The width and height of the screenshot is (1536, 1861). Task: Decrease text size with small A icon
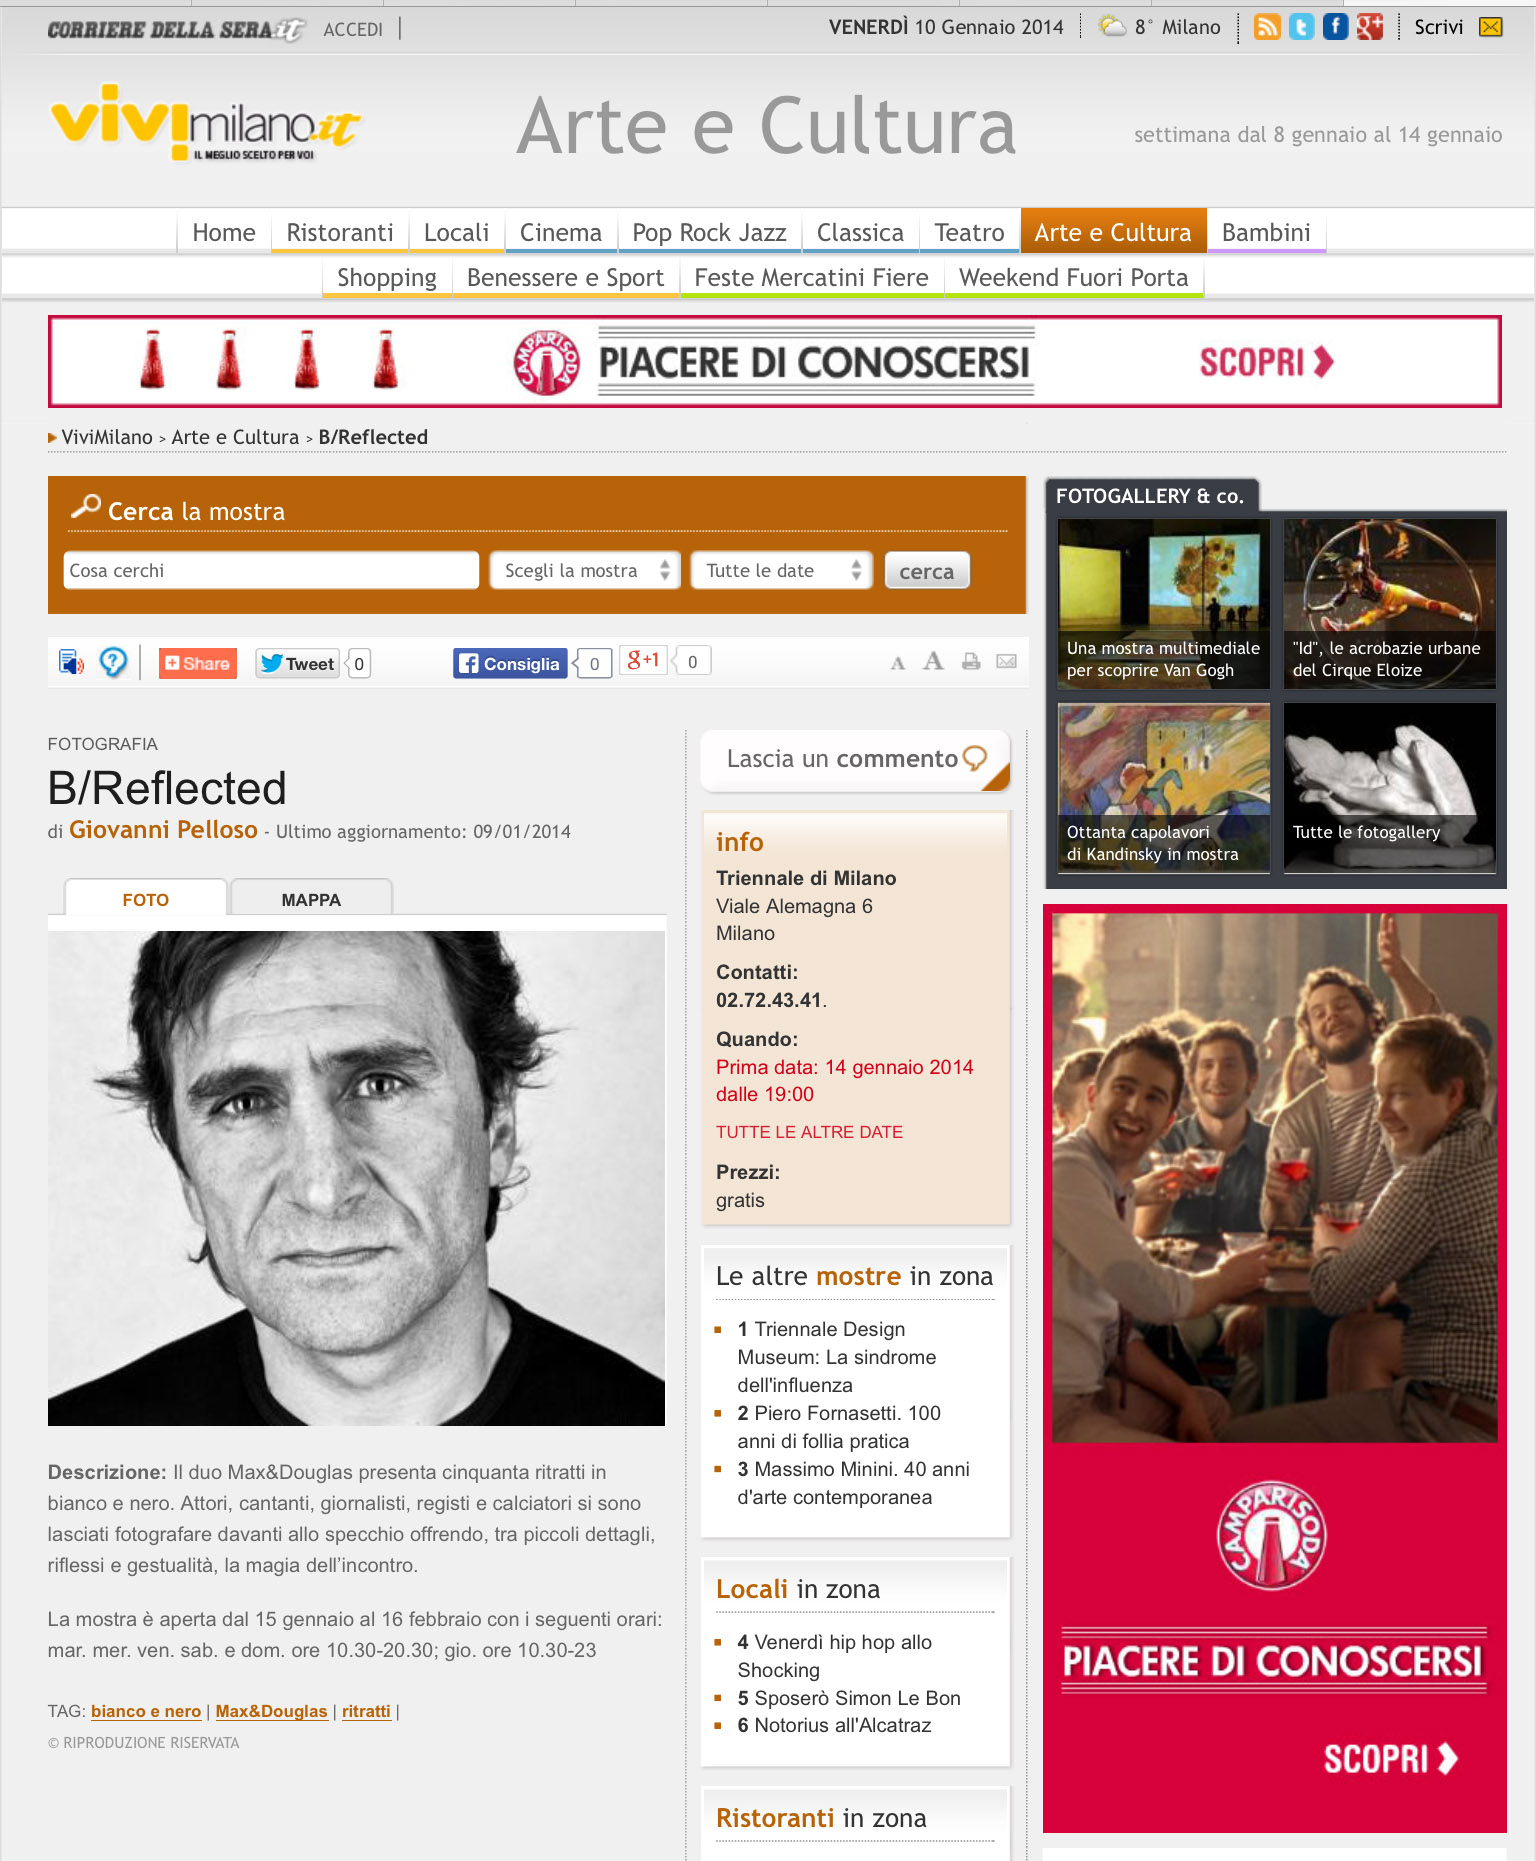[898, 663]
